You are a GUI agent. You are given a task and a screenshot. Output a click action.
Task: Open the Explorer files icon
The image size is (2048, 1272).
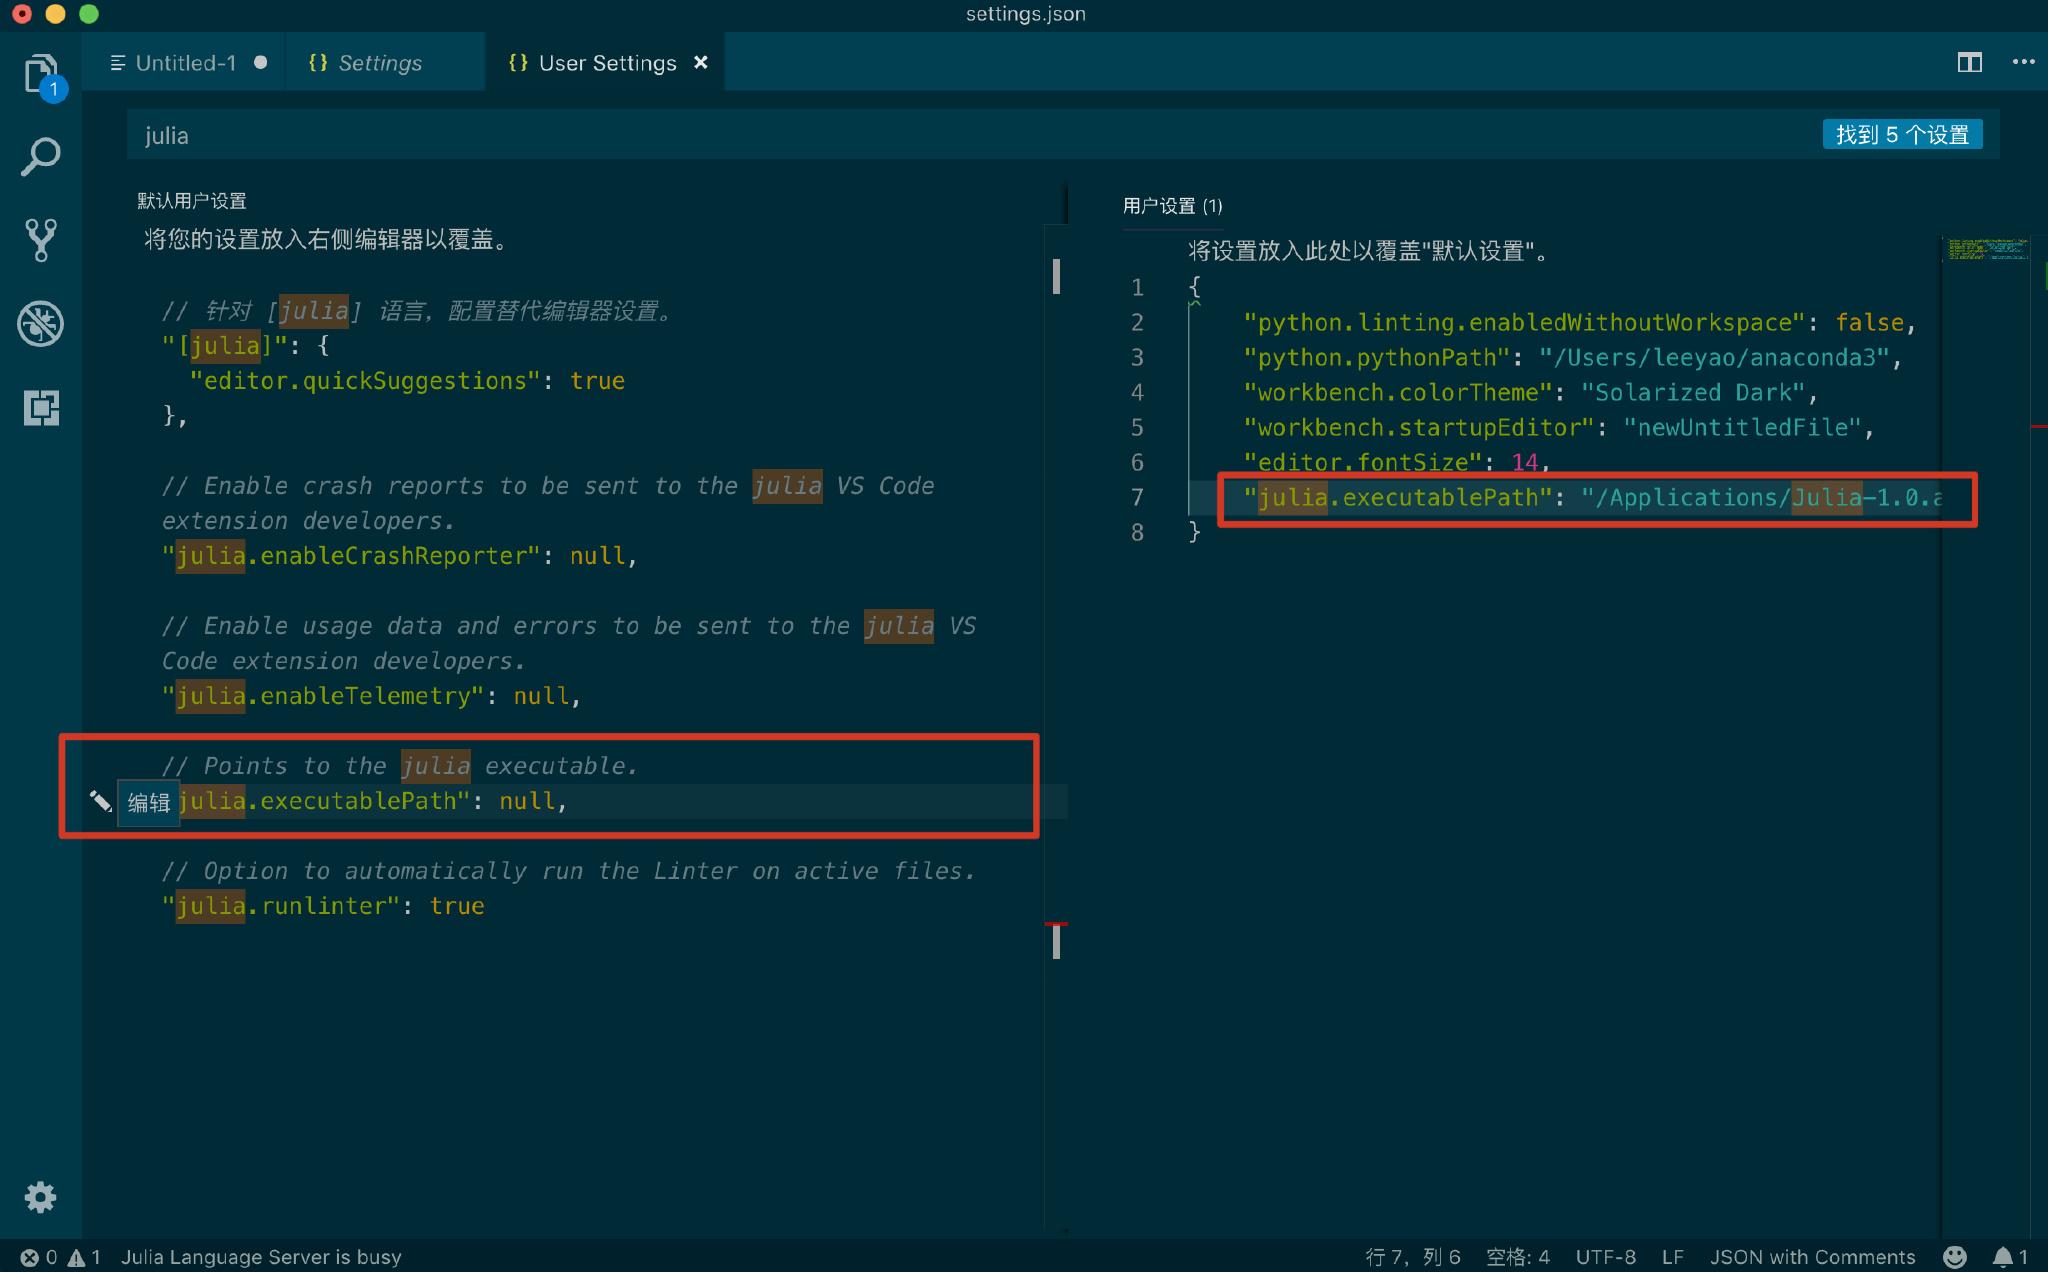40,74
